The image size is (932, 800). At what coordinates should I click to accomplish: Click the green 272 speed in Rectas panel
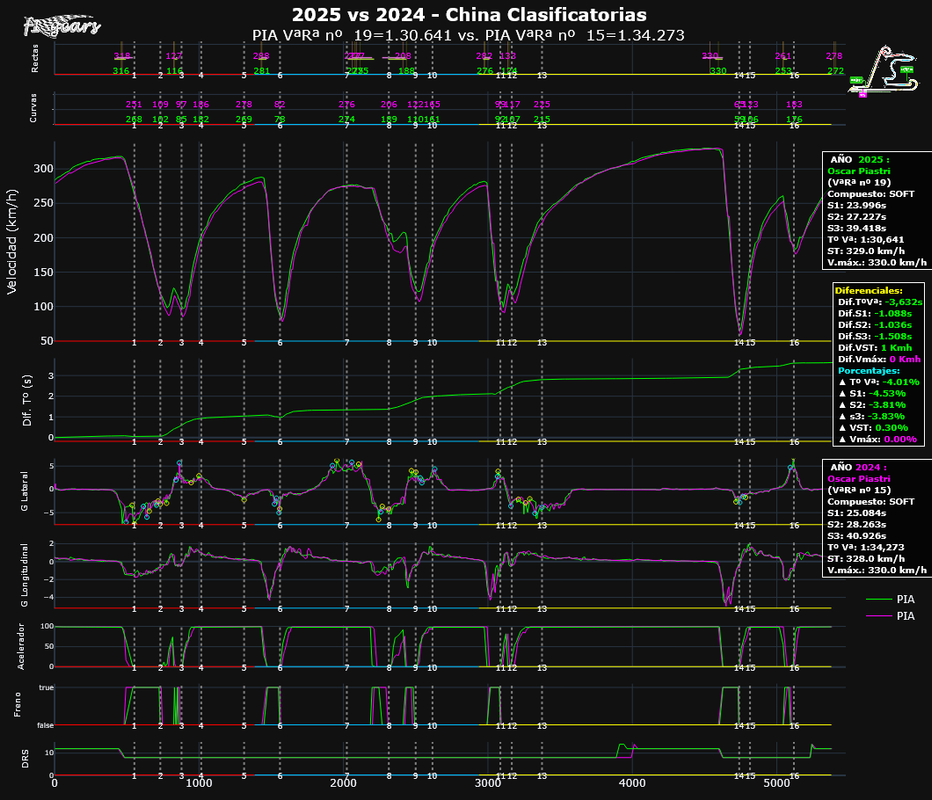pyautogui.click(x=835, y=71)
